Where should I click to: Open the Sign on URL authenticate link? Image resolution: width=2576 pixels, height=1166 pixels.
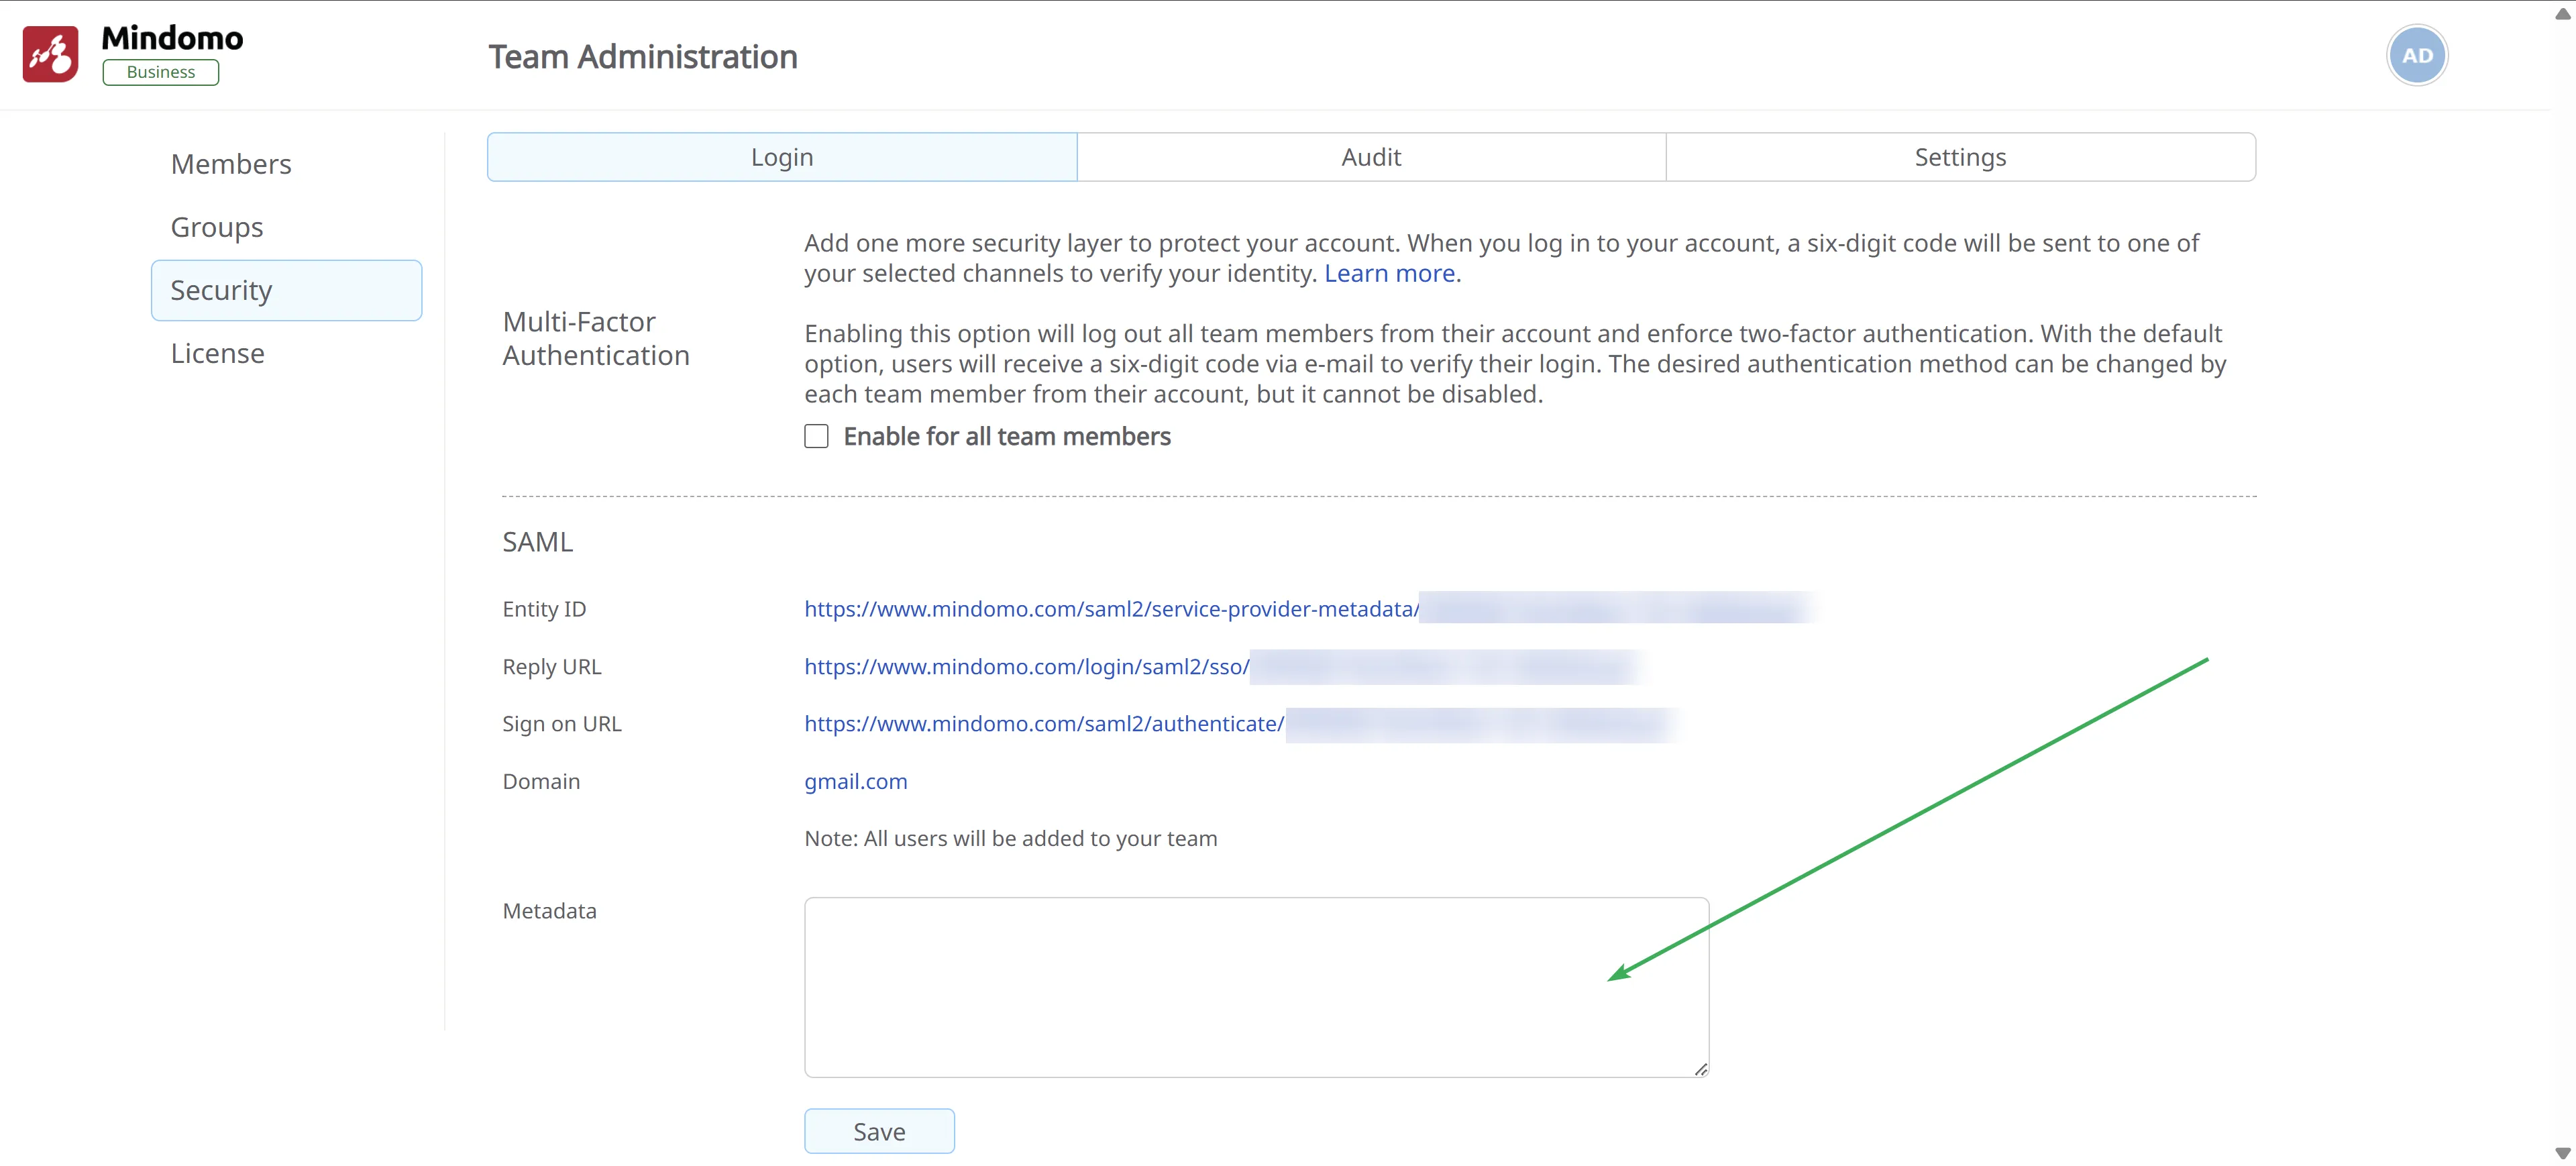point(1043,724)
